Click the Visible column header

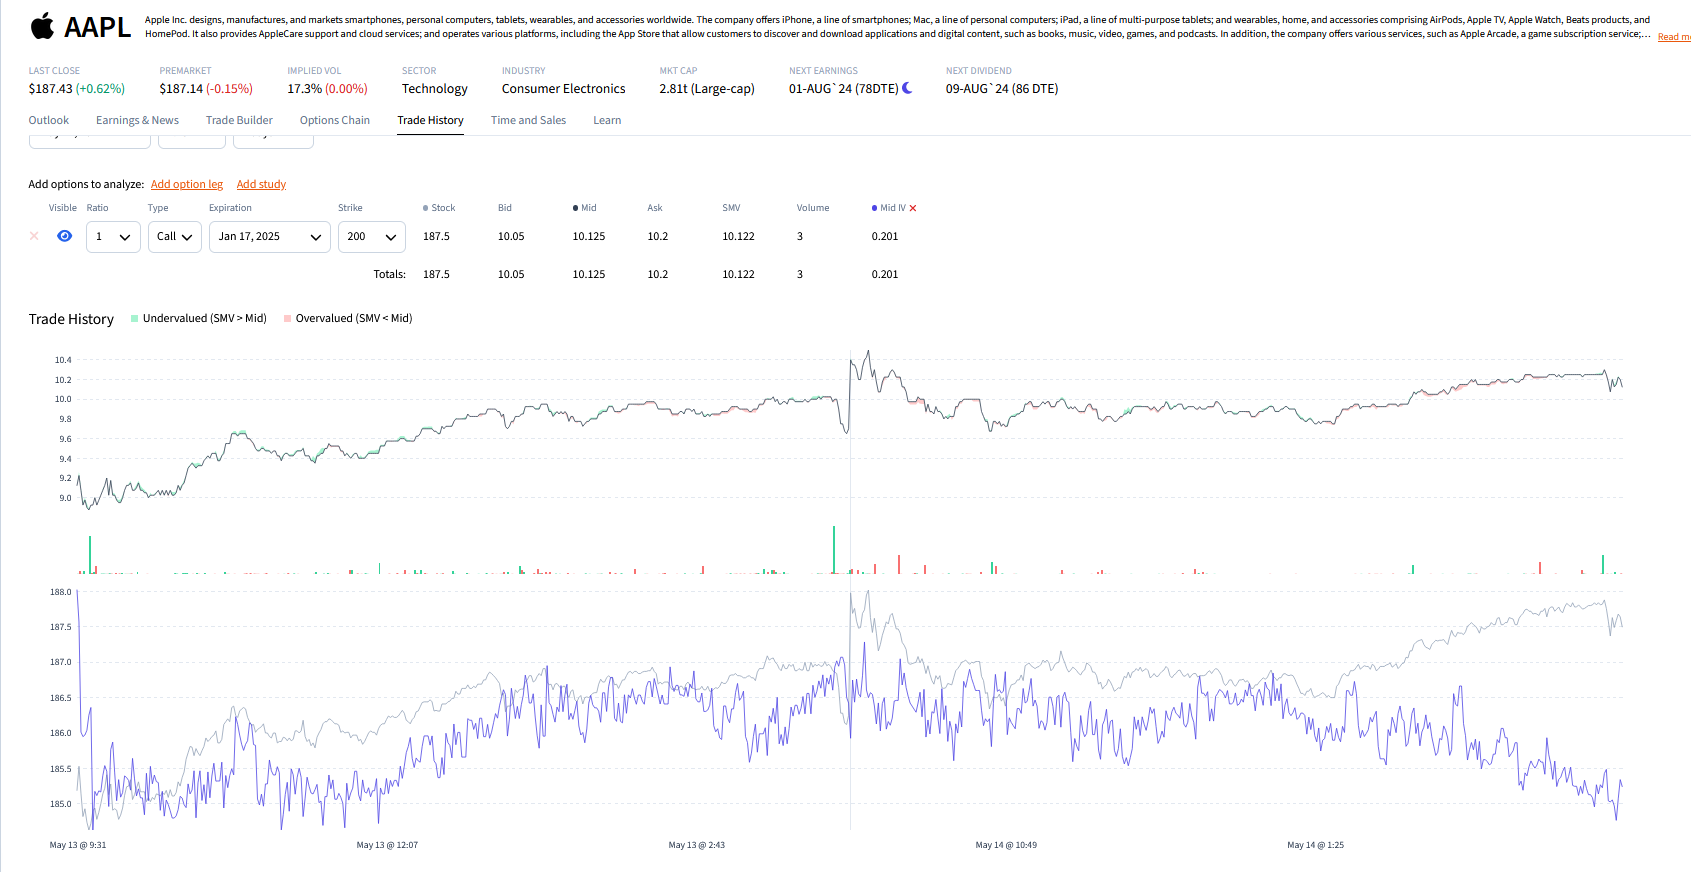coord(63,208)
